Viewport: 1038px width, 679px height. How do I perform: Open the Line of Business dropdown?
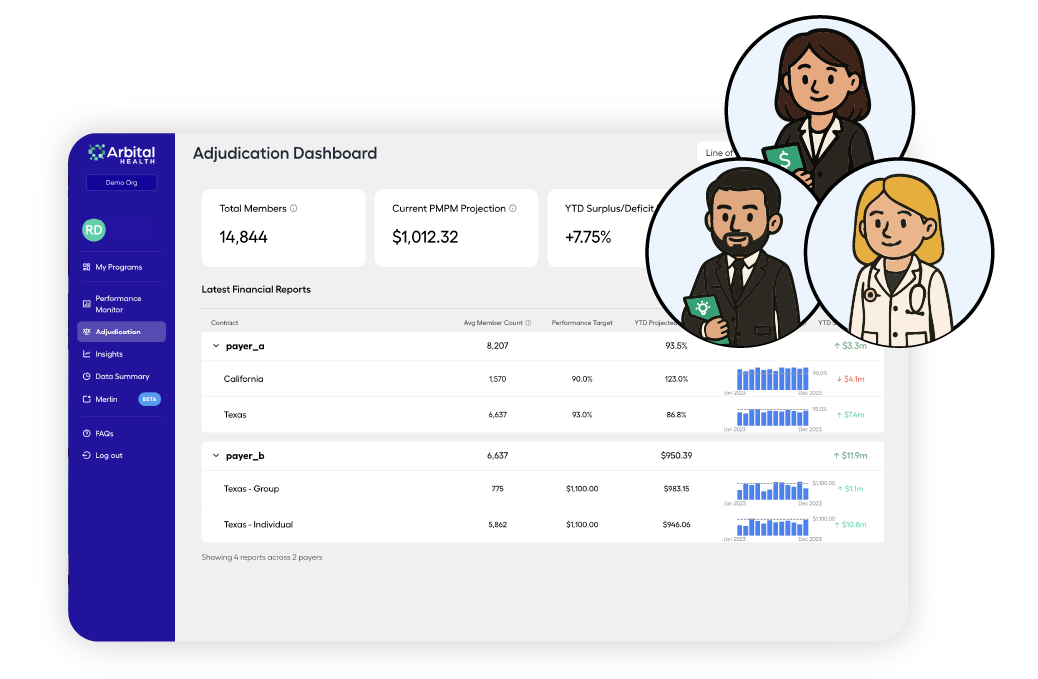(x=715, y=151)
